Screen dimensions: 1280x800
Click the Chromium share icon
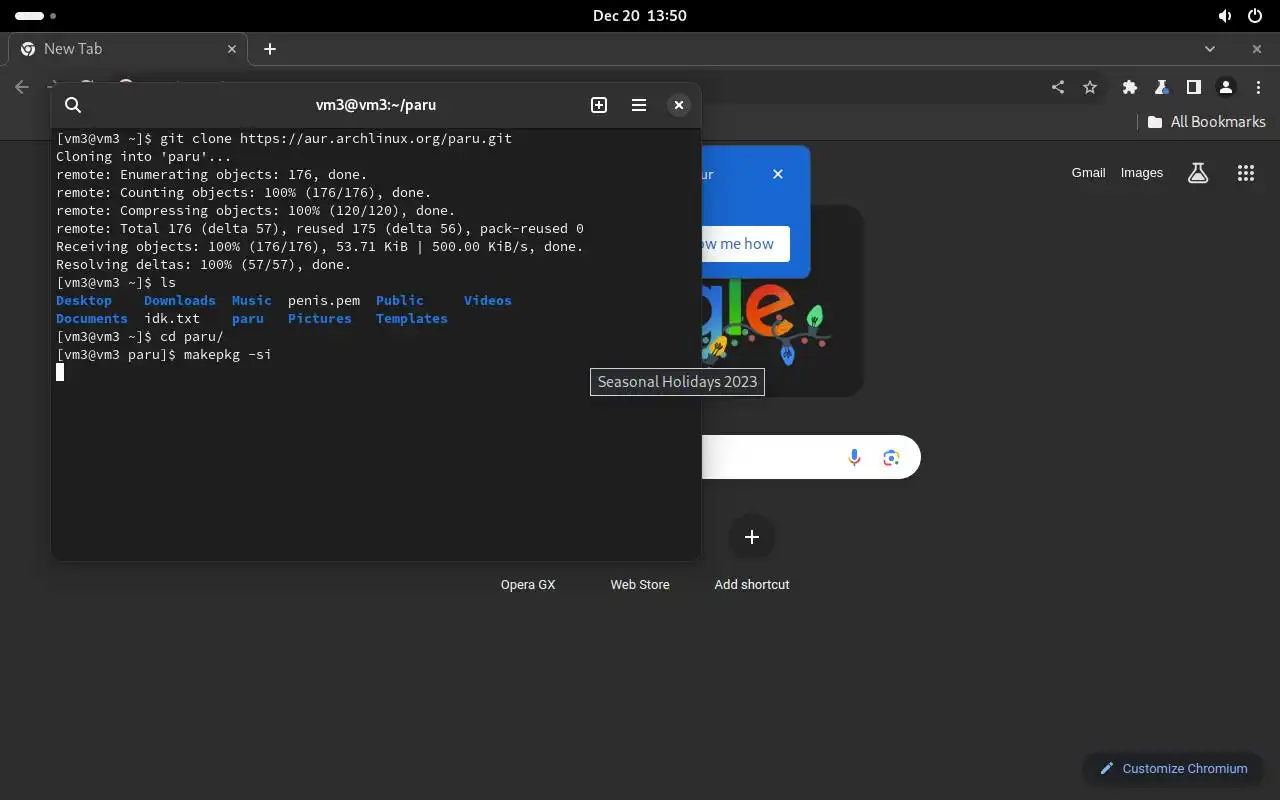tap(1058, 87)
